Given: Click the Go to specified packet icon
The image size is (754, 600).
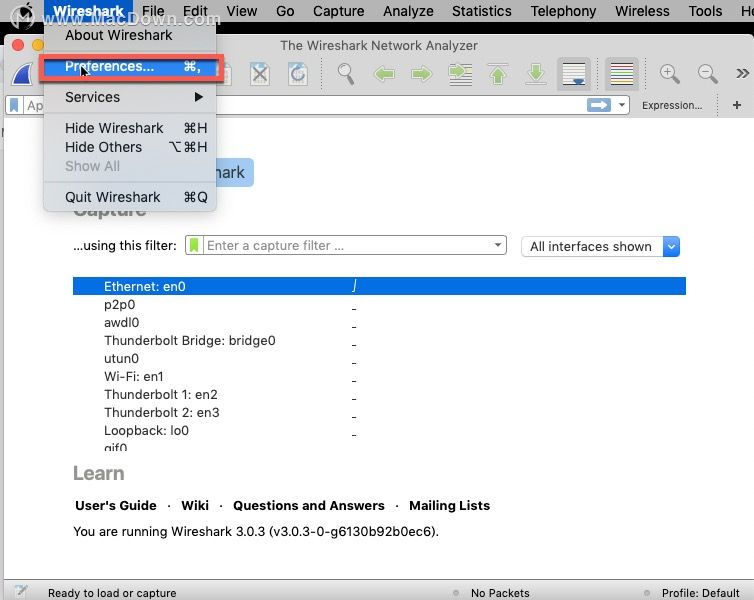Looking at the screenshot, I should pyautogui.click(x=460, y=75).
